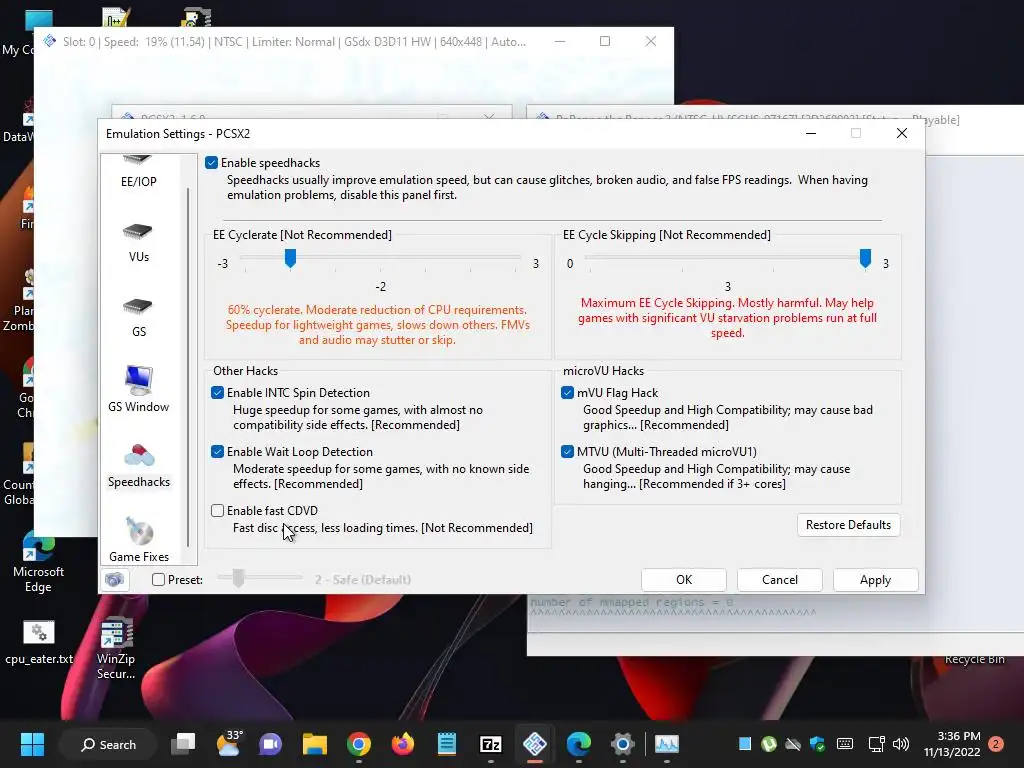Image resolution: width=1024 pixels, height=768 pixels.
Task: Open the Windows Start menu
Action: 32,744
